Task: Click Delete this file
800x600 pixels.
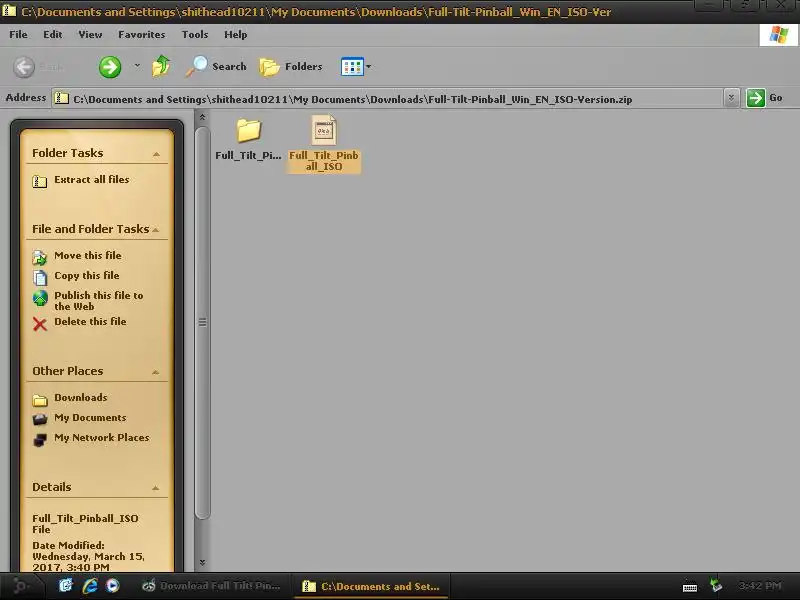Action: [x=90, y=321]
